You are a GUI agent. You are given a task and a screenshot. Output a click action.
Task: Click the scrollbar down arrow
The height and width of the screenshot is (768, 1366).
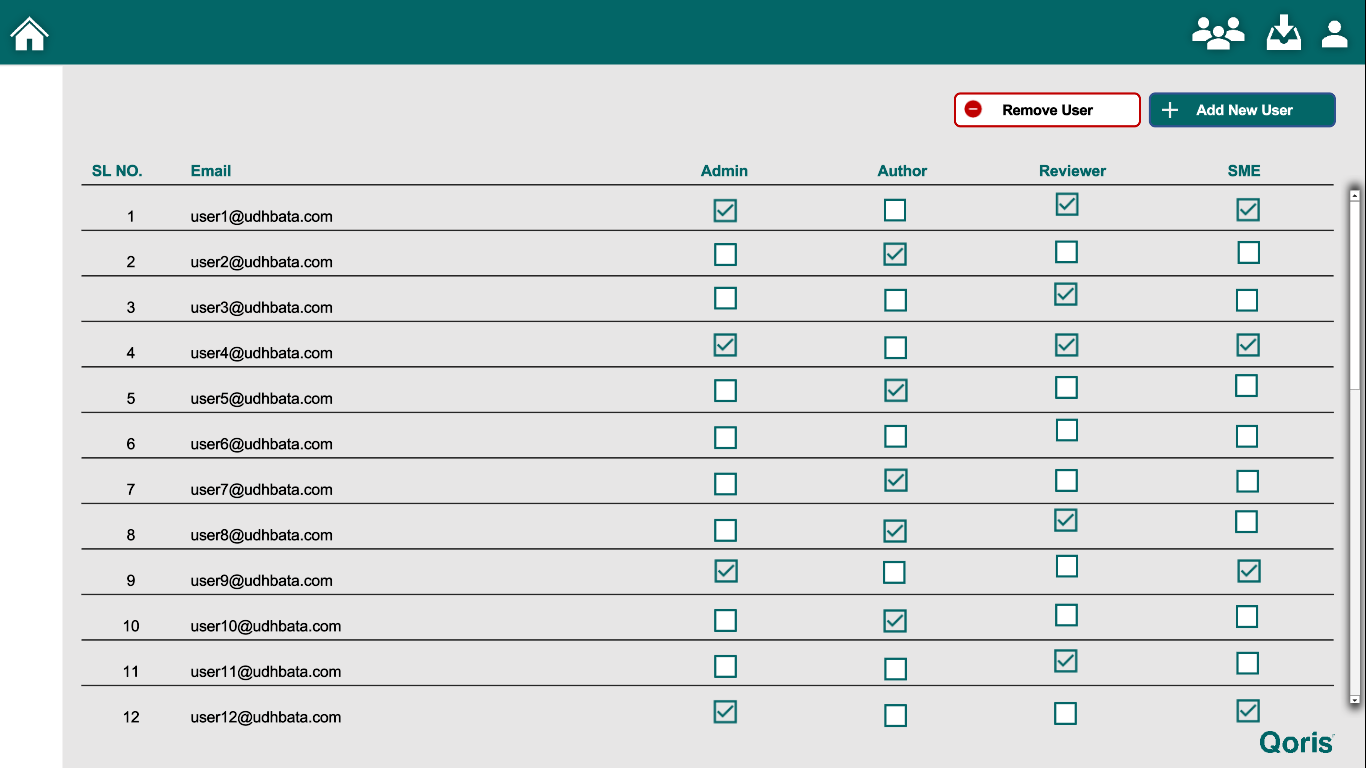1355,699
